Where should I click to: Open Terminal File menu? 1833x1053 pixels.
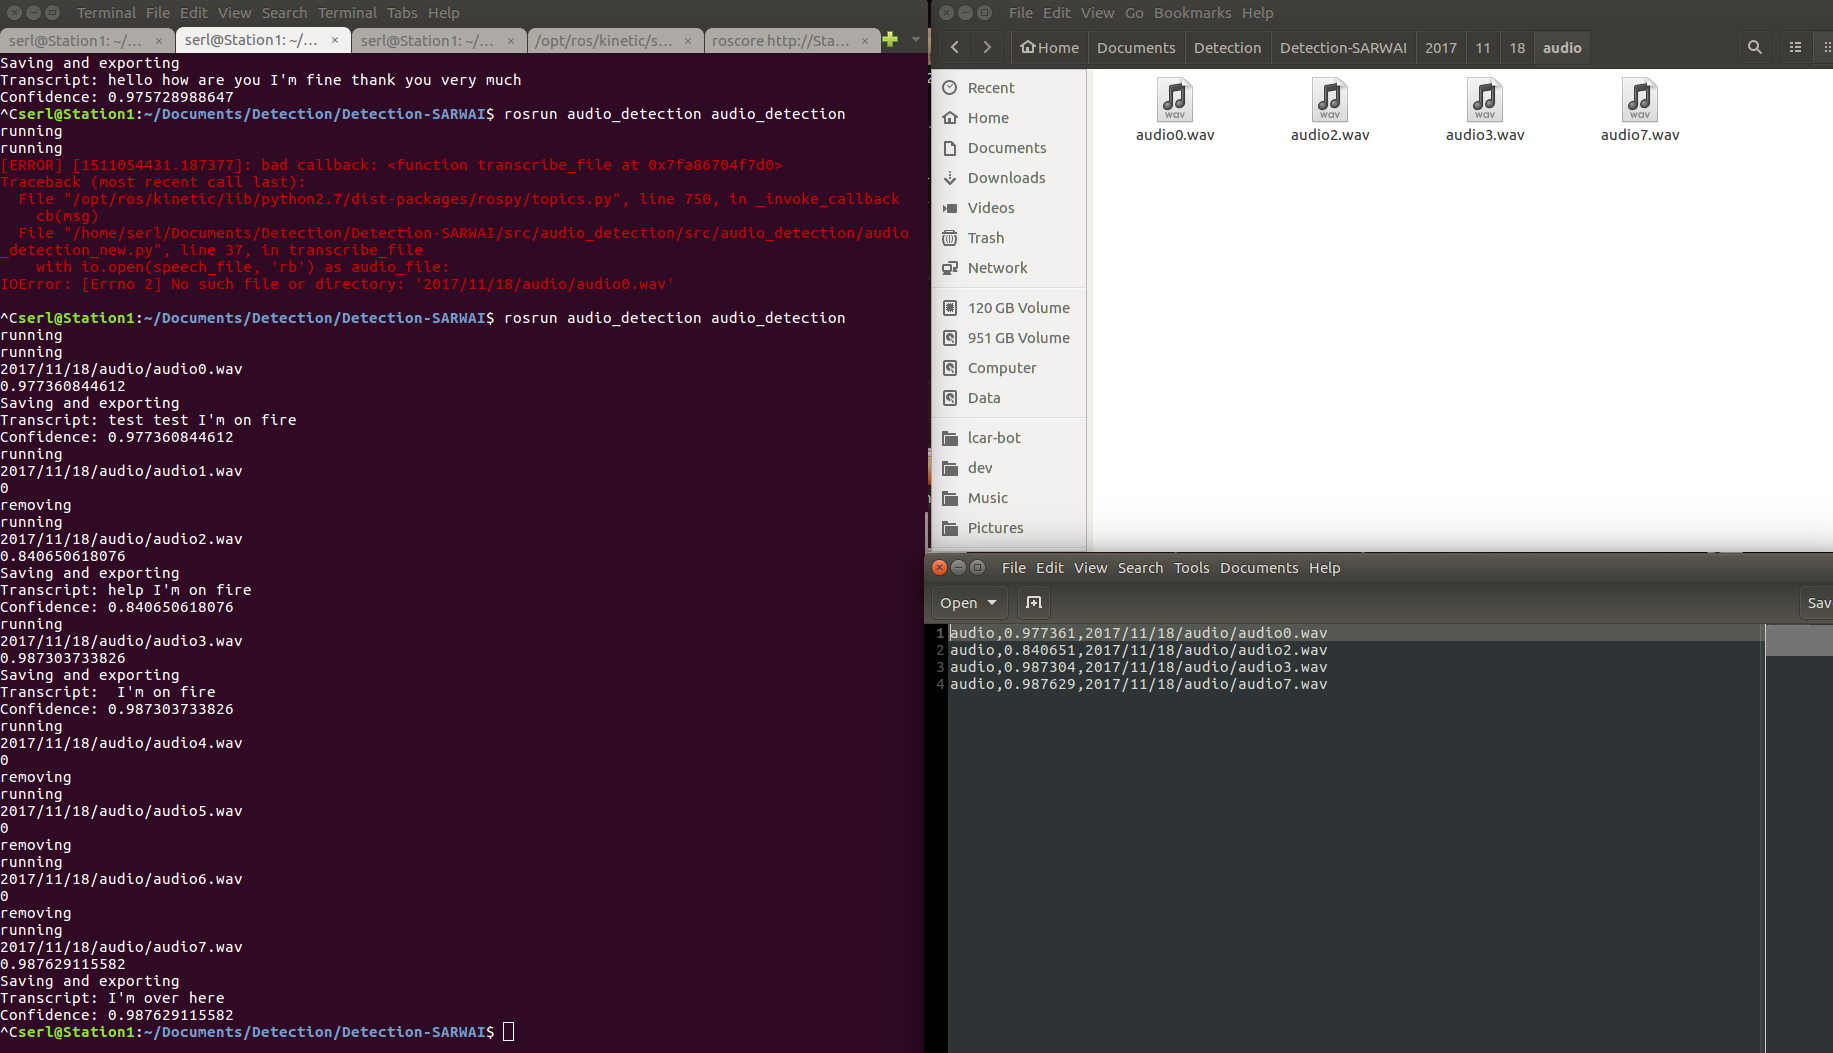(x=158, y=13)
